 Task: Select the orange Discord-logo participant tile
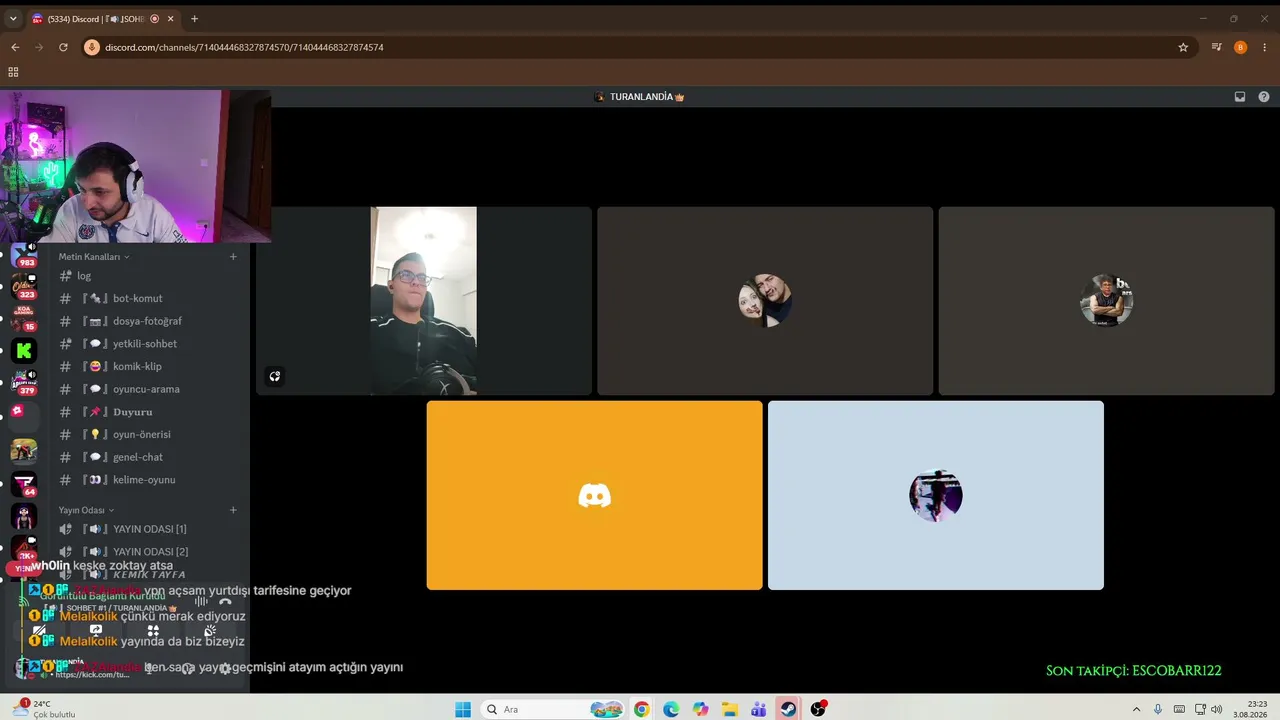(x=594, y=495)
